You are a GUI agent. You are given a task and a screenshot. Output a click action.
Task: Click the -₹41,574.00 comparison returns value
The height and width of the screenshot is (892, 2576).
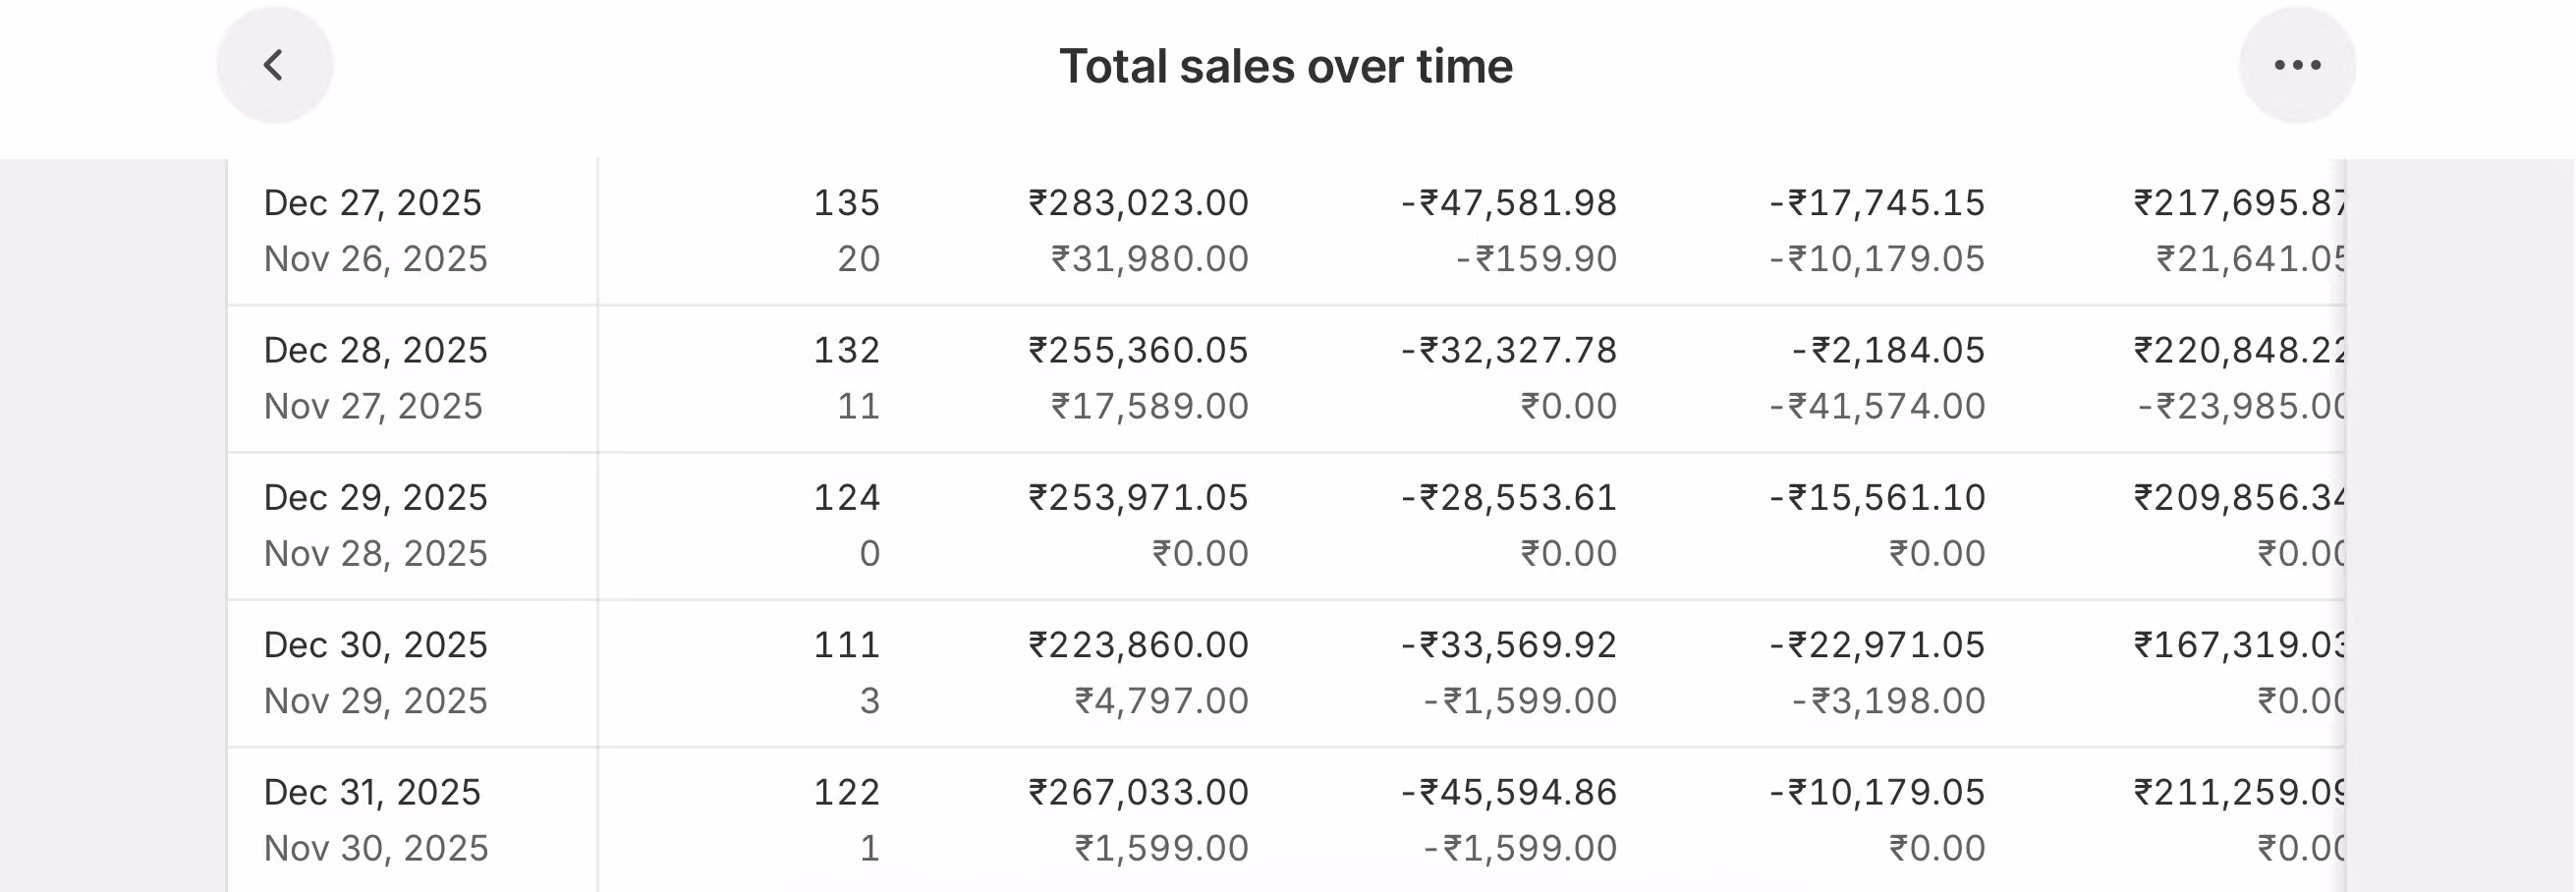[1876, 407]
